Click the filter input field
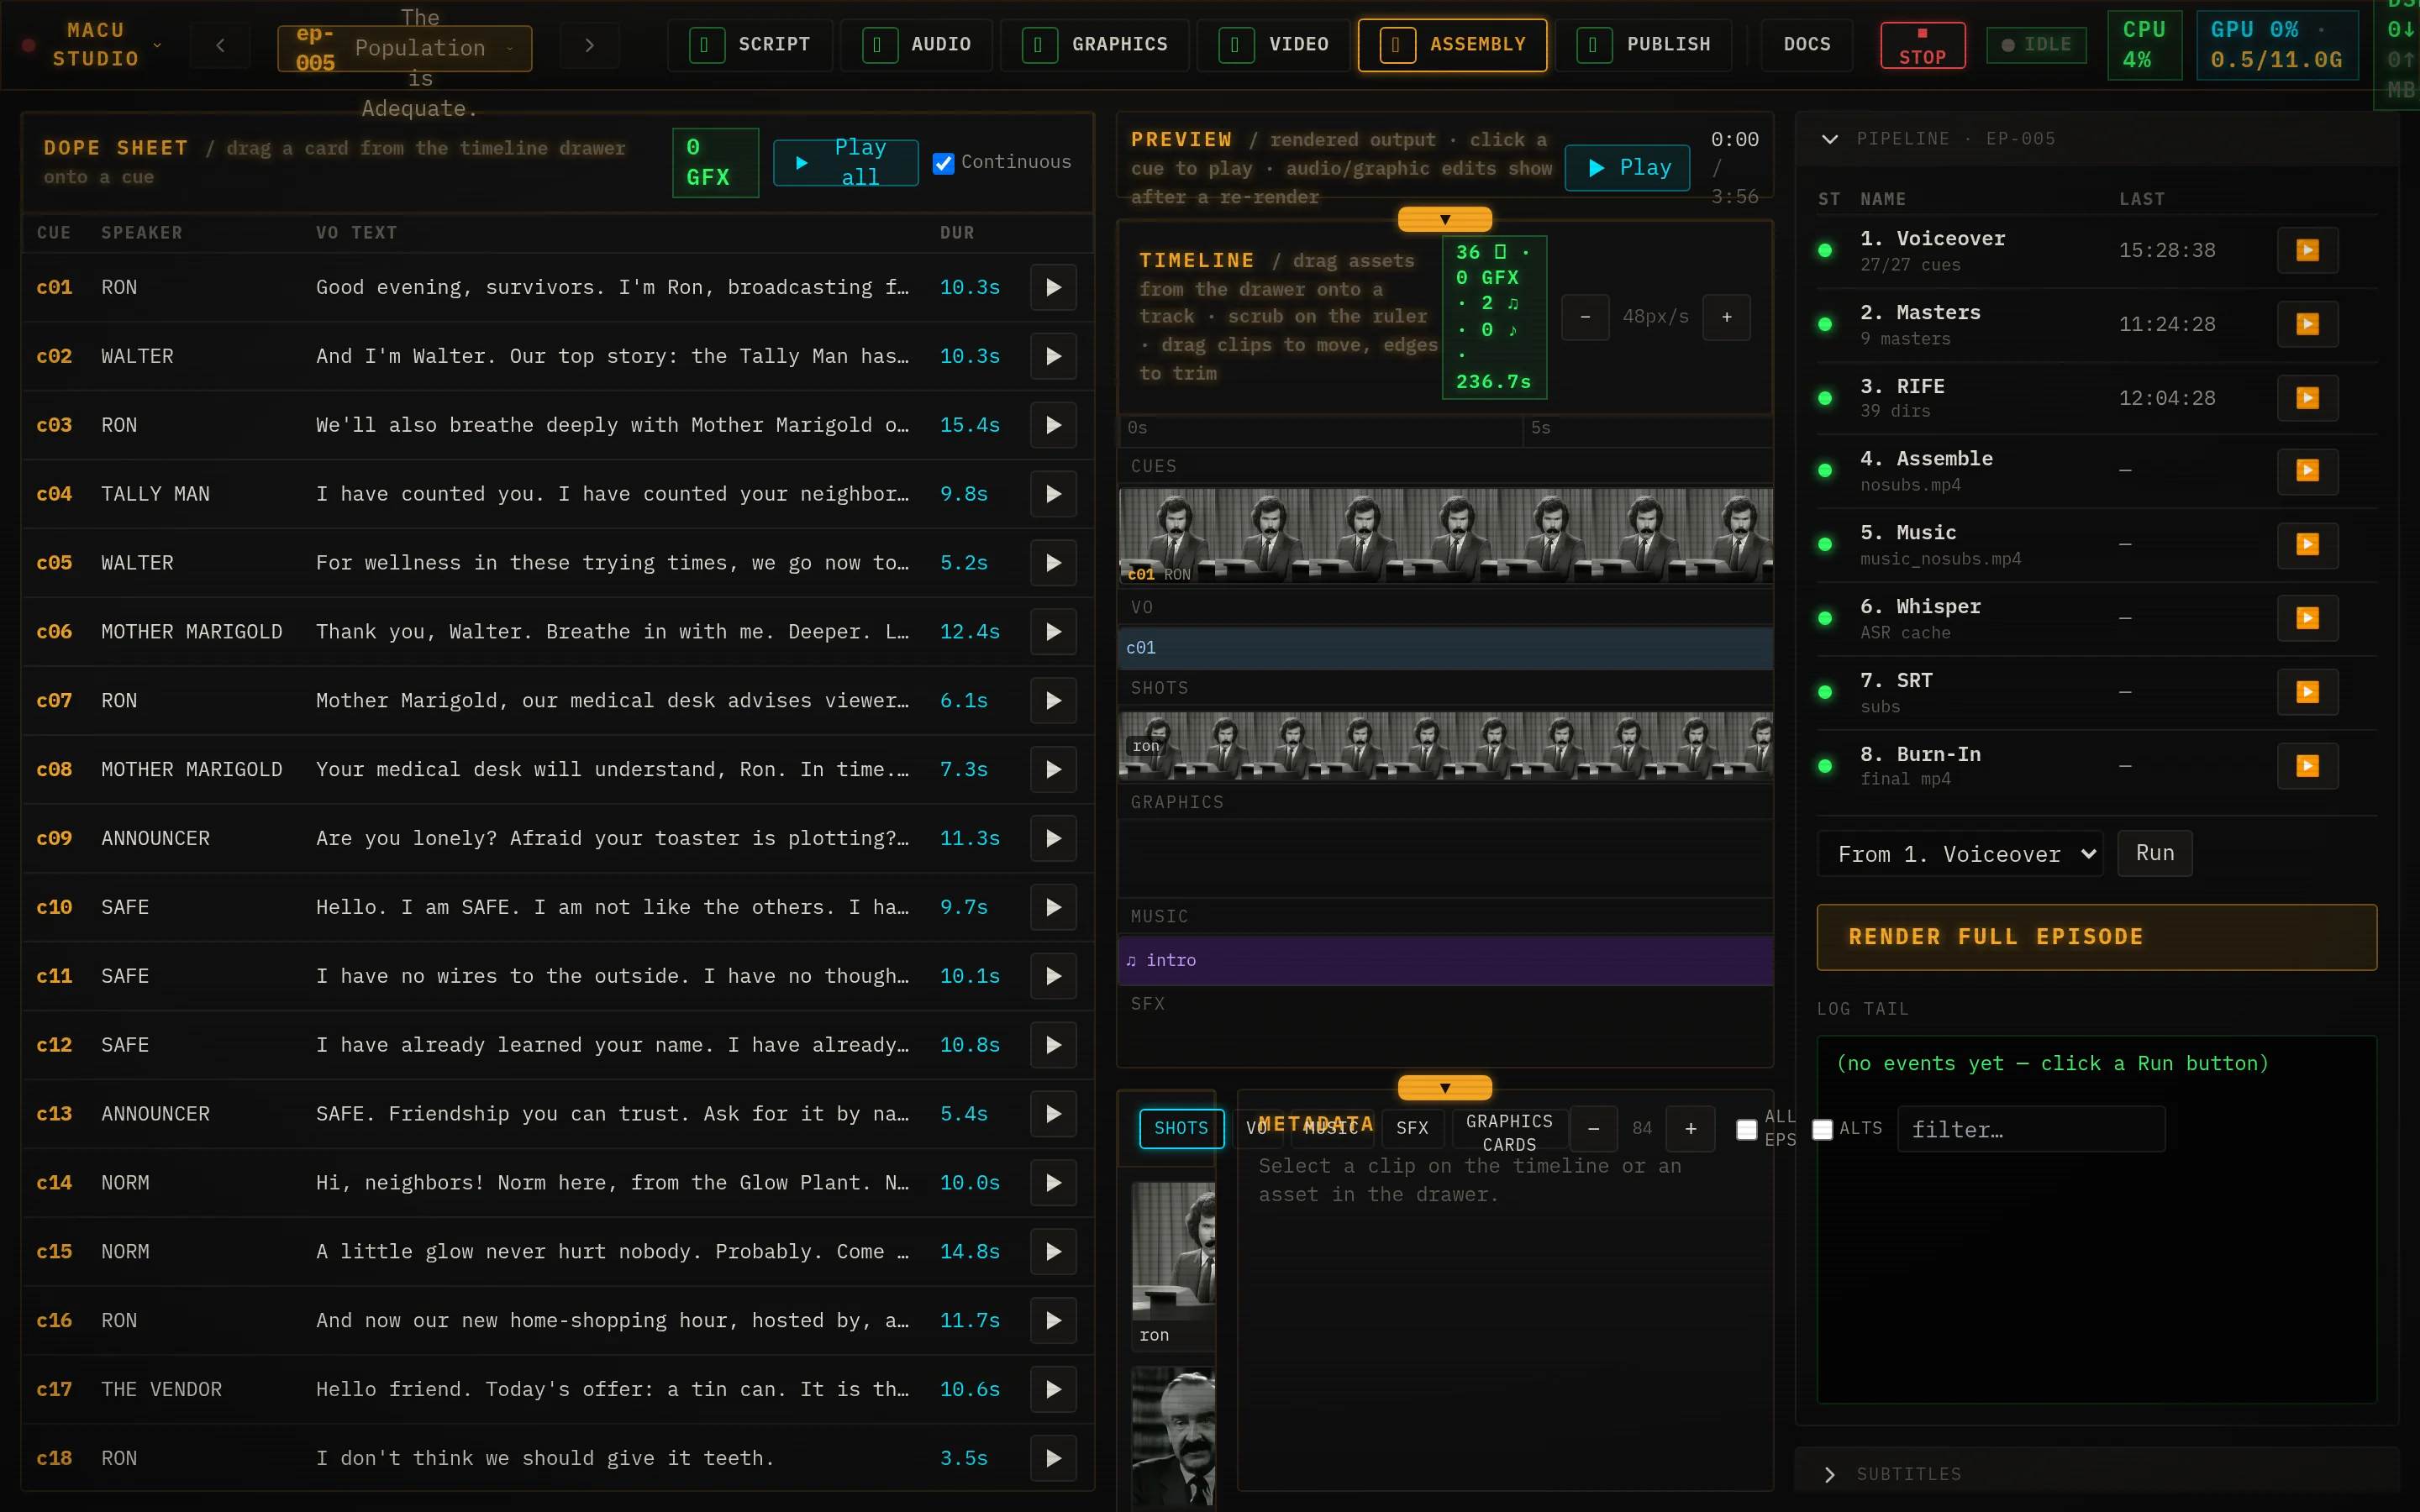The width and height of the screenshot is (2420, 1512). pos(2030,1130)
